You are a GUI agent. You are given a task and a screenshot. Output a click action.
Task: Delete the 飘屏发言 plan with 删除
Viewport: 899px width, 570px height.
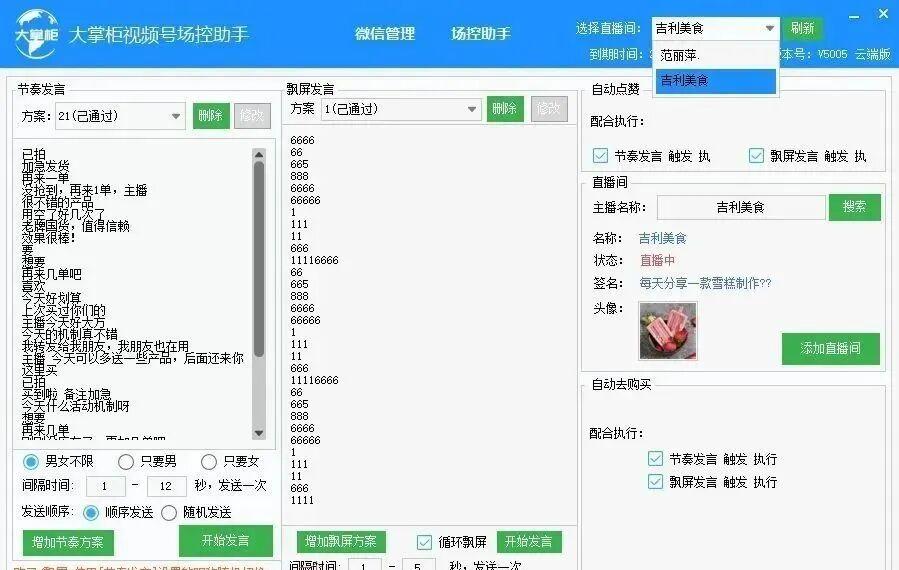coord(505,108)
